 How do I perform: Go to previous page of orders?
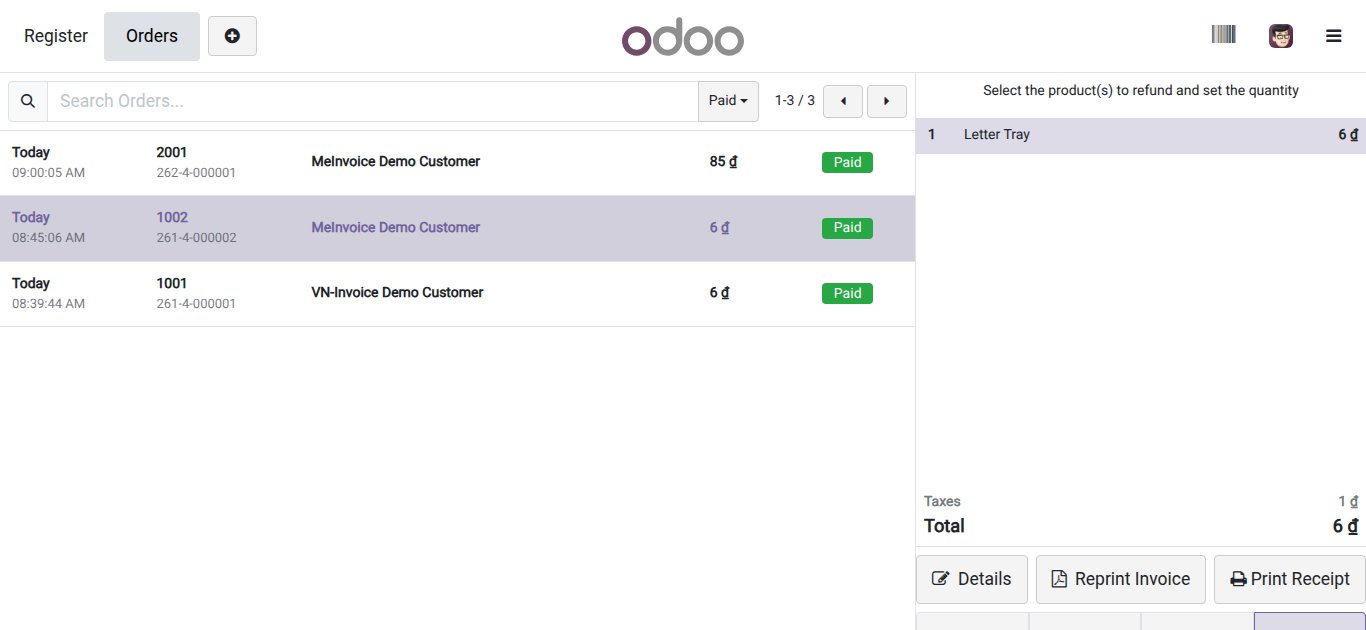[x=843, y=101]
